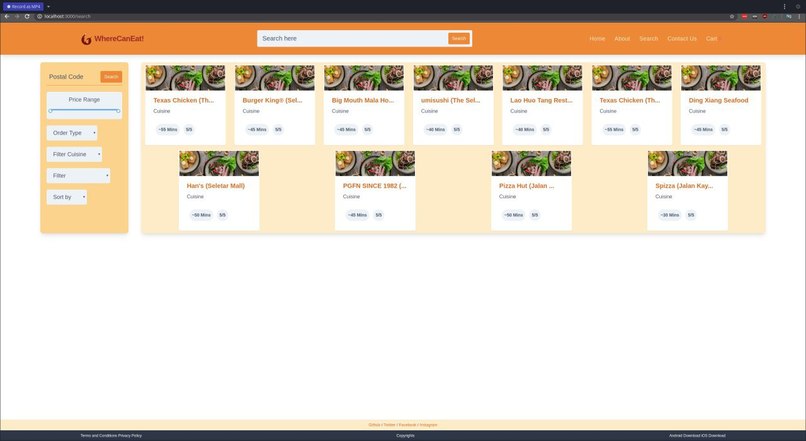806x441 pixels.
Task: Open the PGFN SINCE 1982 (... restaurant title
Action: coord(374,186)
